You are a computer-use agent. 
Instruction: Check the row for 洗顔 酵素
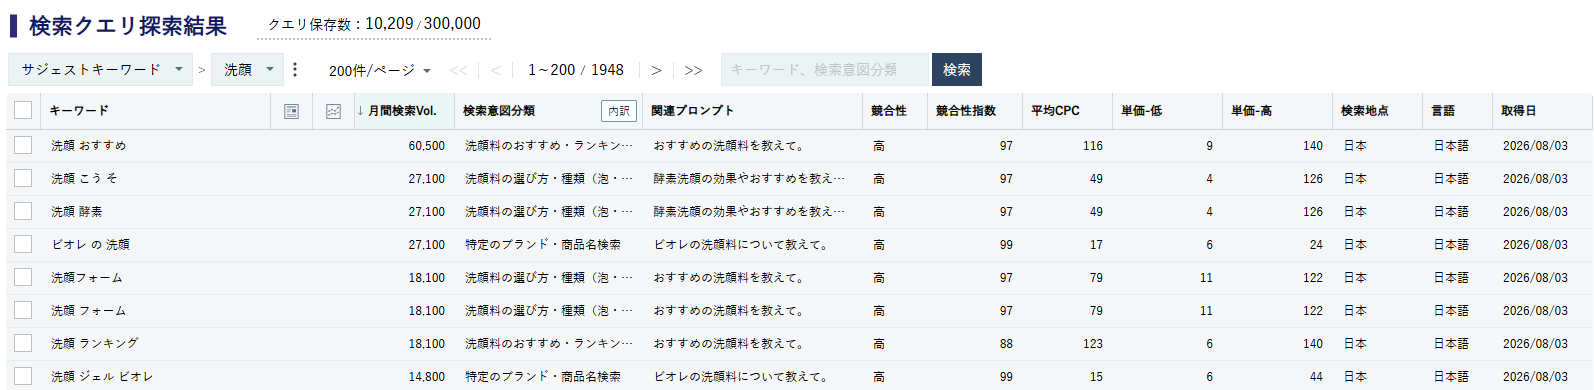coord(23,211)
